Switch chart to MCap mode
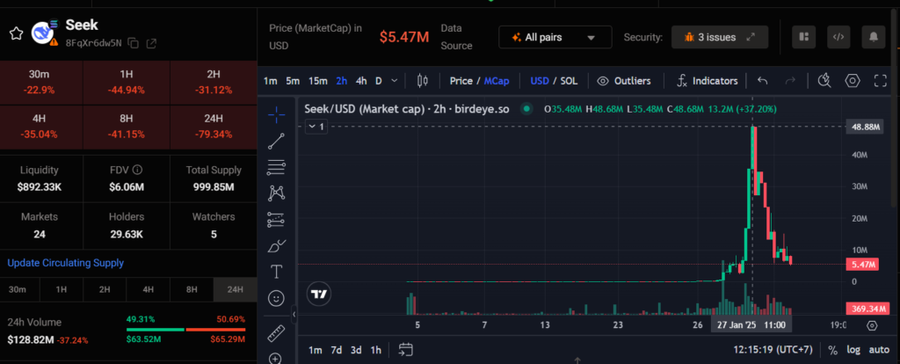Screen dimensions: 900x364 pyautogui.click(x=496, y=81)
